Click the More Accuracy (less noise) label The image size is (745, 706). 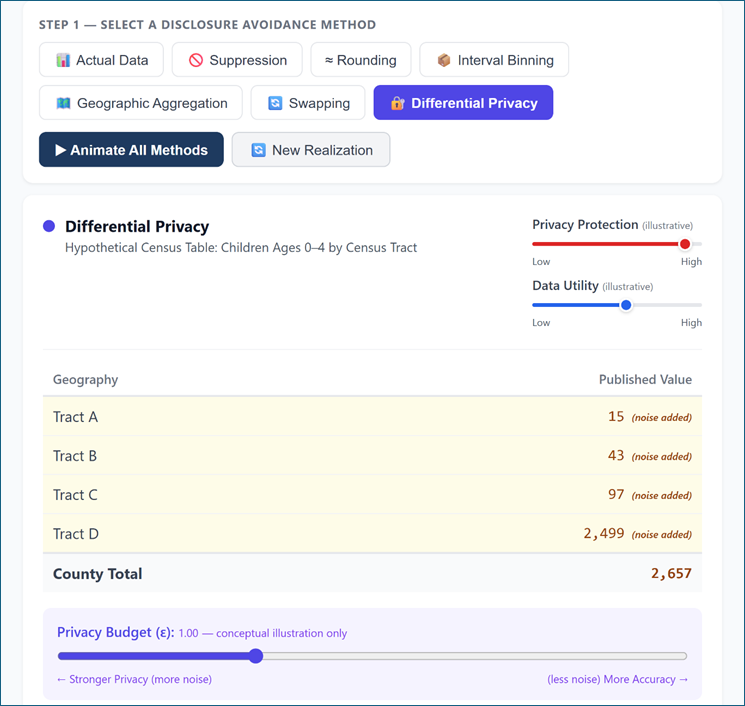click(x=618, y=679)
